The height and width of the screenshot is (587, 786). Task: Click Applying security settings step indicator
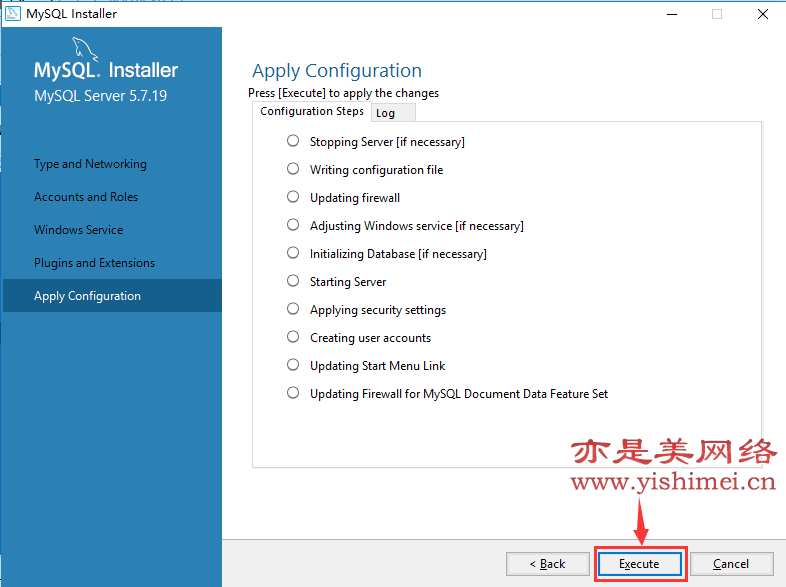coord(293,309)
